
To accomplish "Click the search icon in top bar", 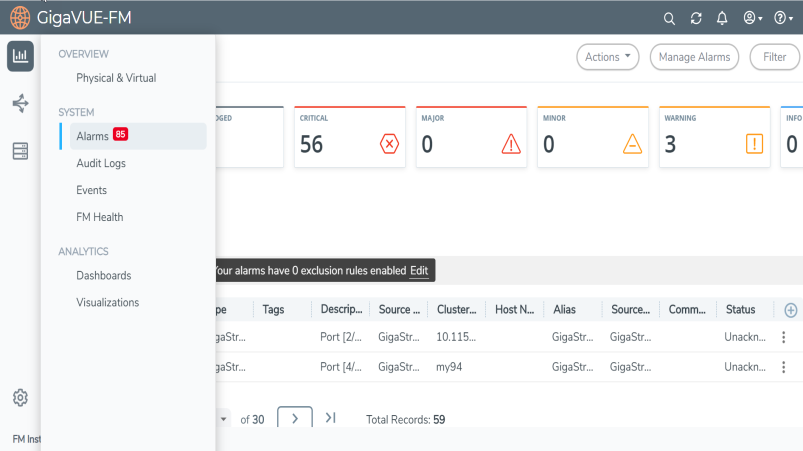I will click(670, 18).
